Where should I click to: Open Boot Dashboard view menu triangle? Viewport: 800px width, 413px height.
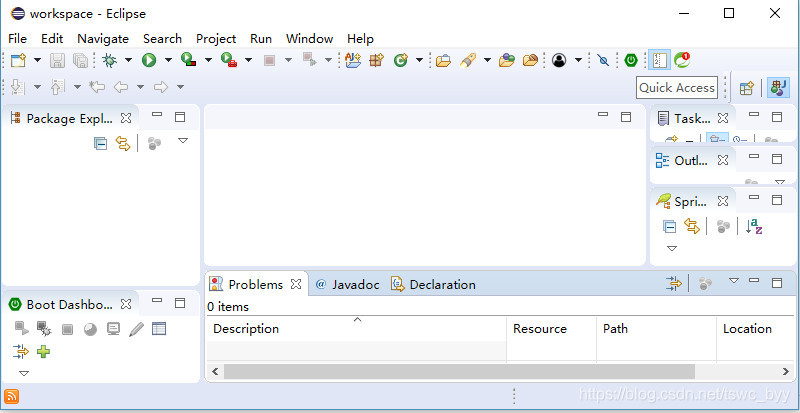click(24, 374)
